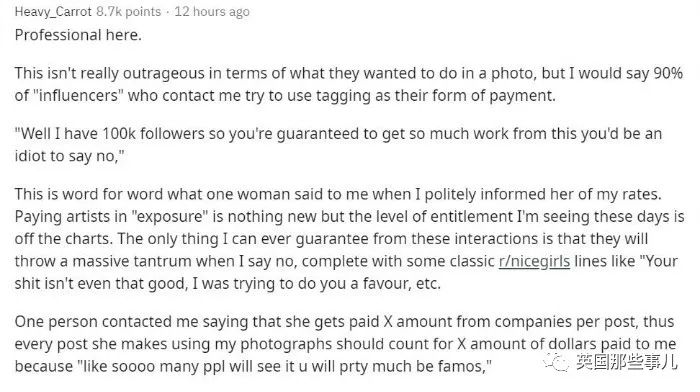700x392 pixels.
Task: Click the WeChat logo in the watermark
Action: pos(556,361)
